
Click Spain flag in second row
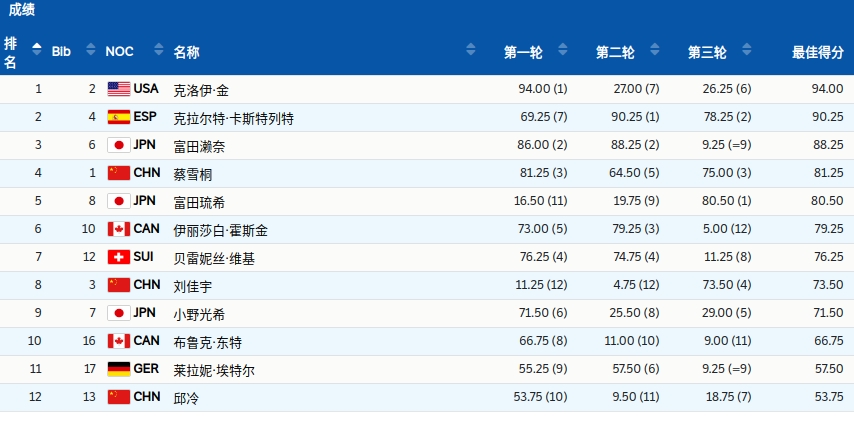pyautogui.click(x=119, y=117)
